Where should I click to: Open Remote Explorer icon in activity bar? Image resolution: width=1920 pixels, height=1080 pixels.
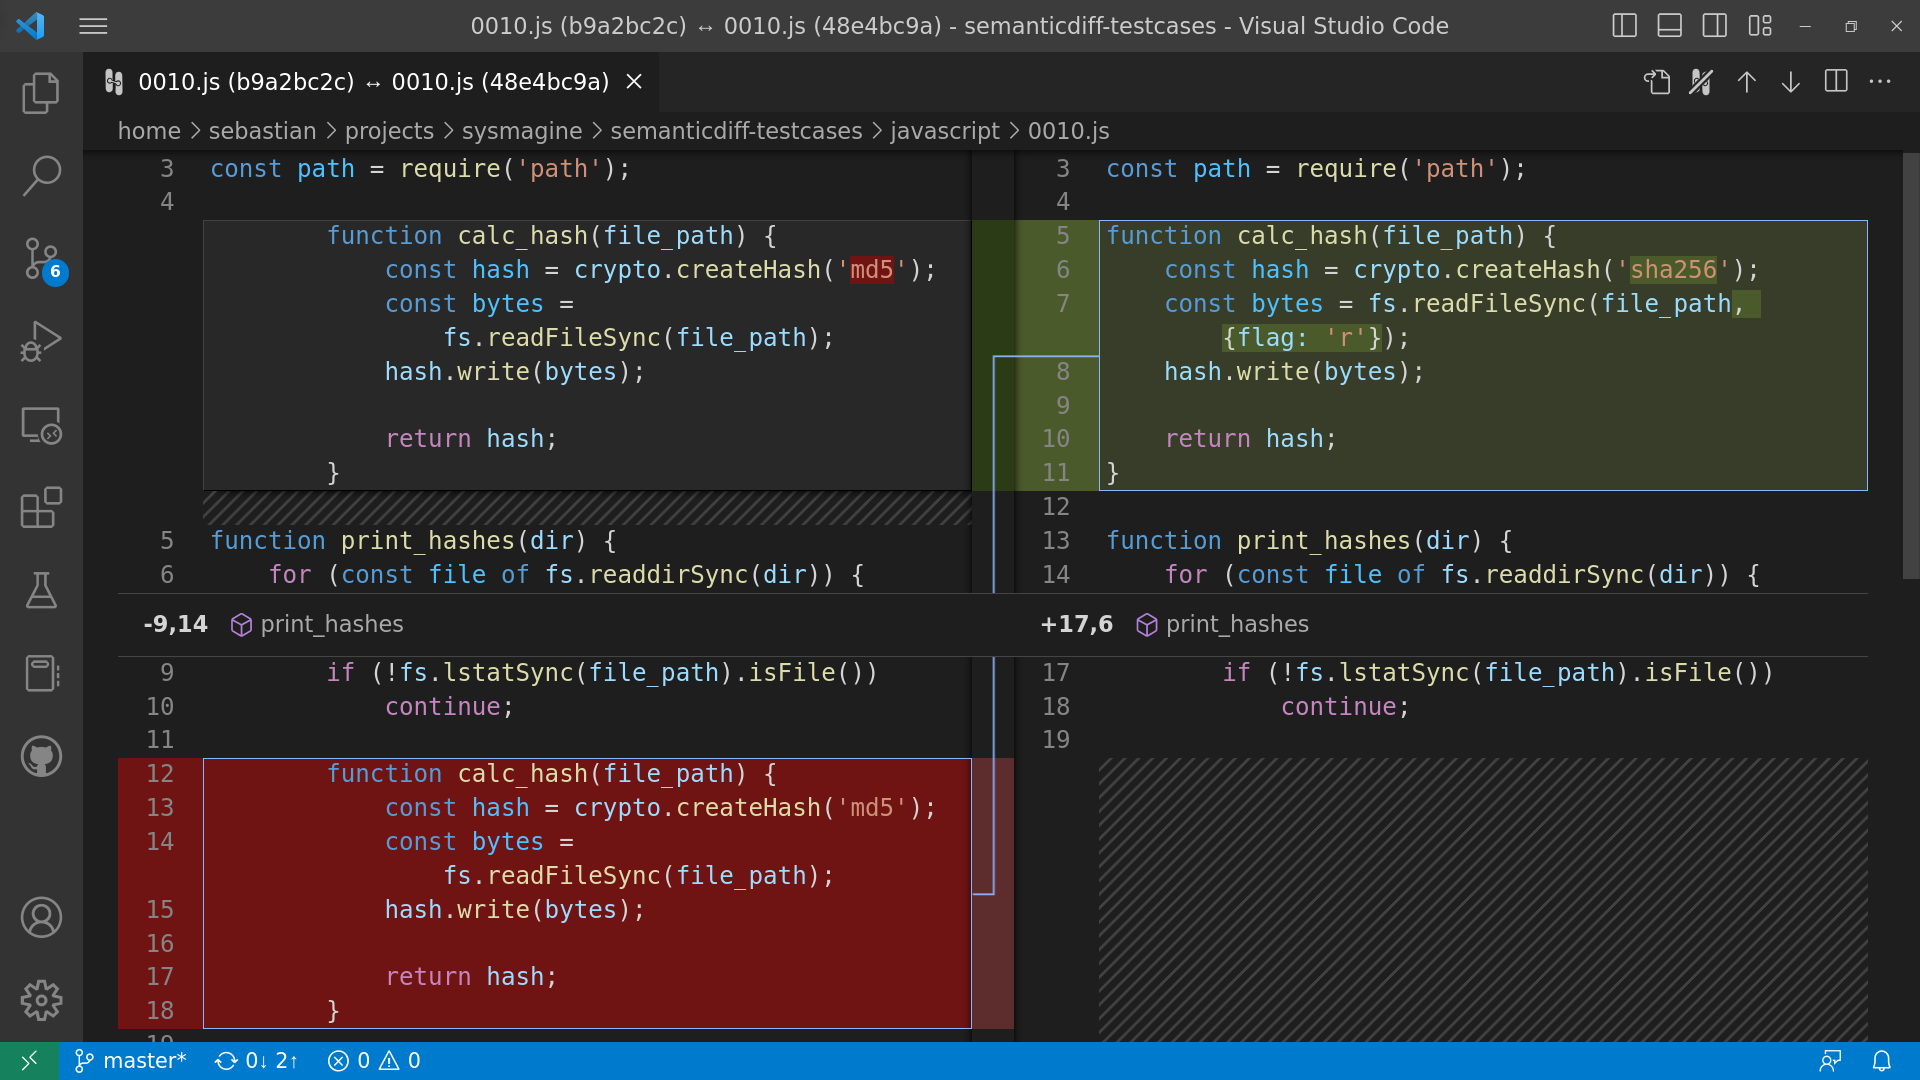point(41,425)
